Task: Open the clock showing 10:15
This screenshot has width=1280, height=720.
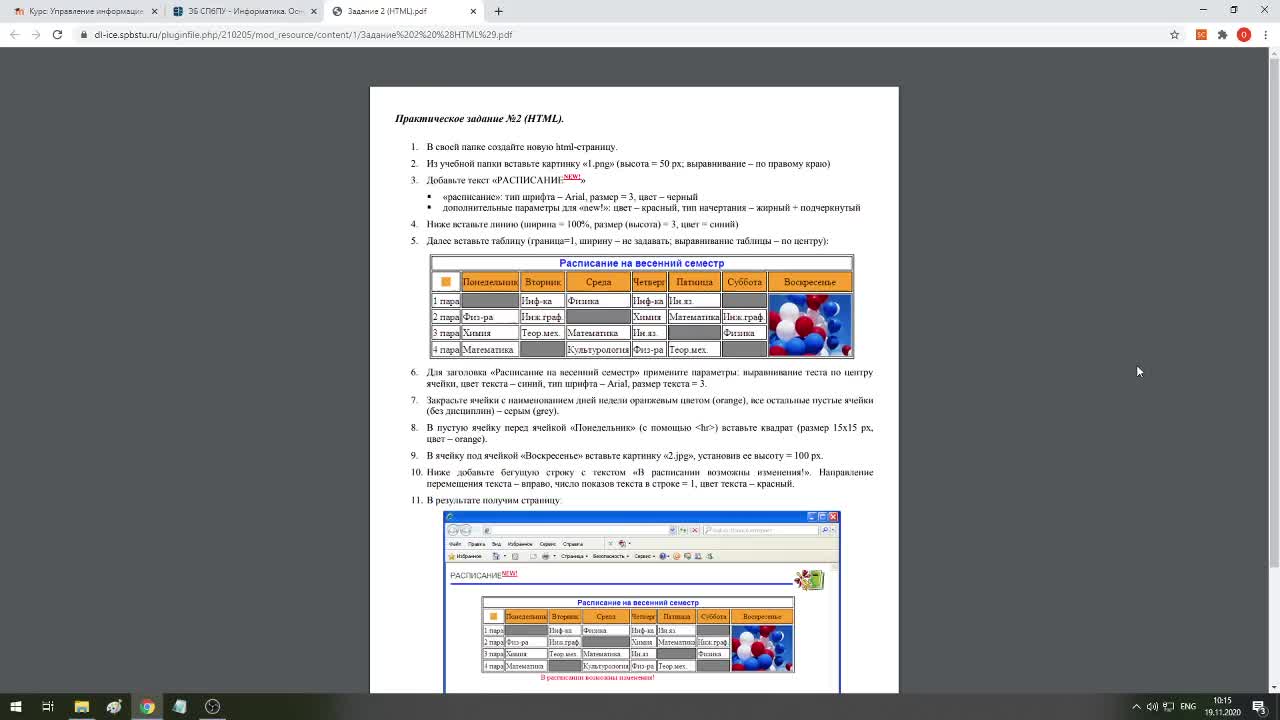Action: click(1222, 706)
